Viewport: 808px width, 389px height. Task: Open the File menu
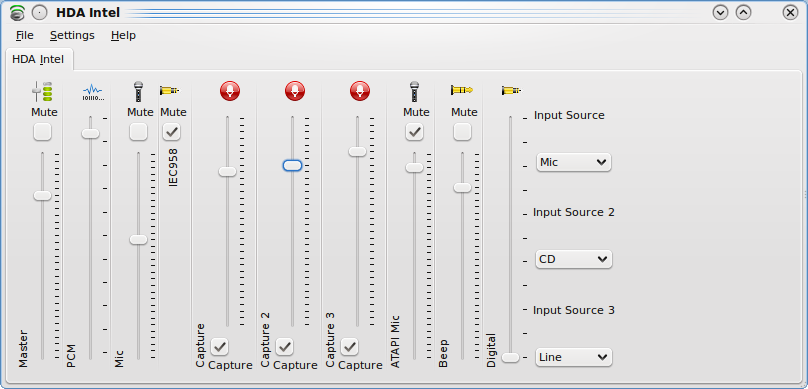(x=25, y=35)
